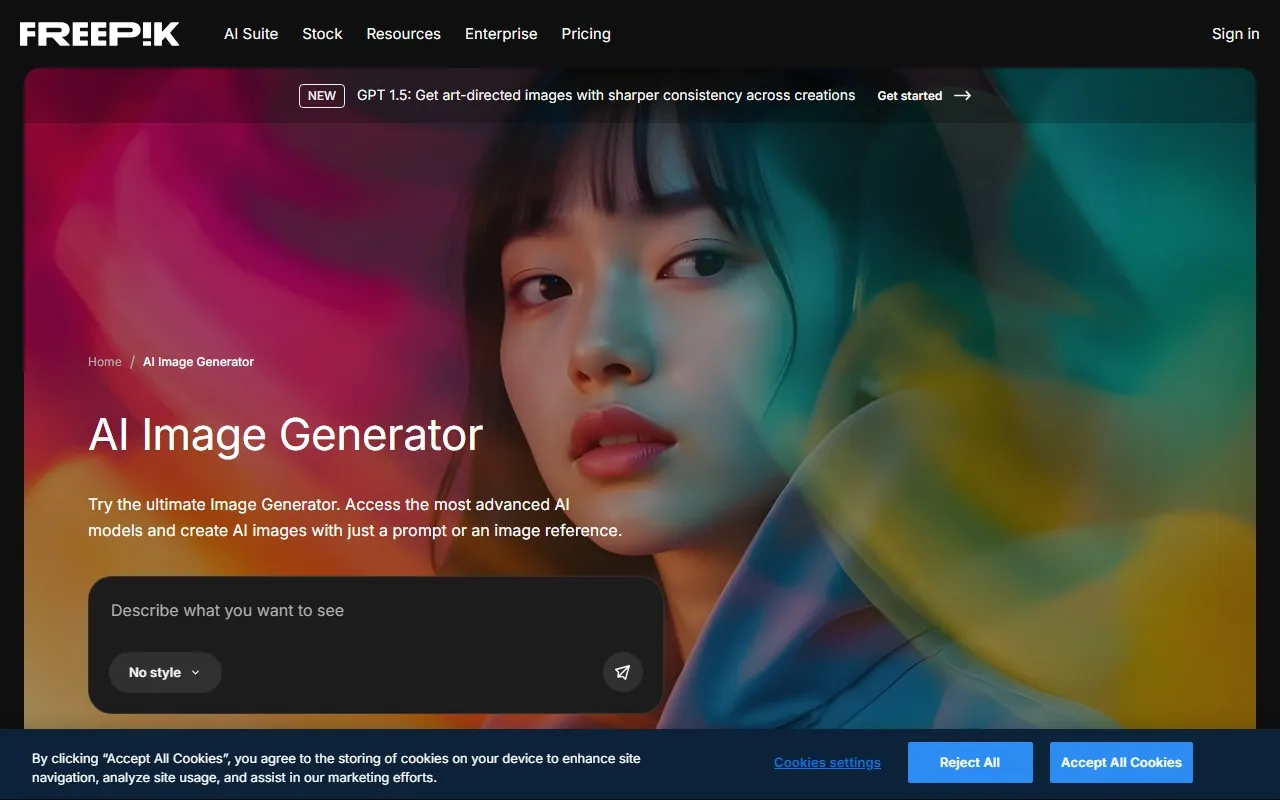Click the GPT 1.5 announcement banner
Viewport: 1280px width, 800px height.
tap(605, 95)
